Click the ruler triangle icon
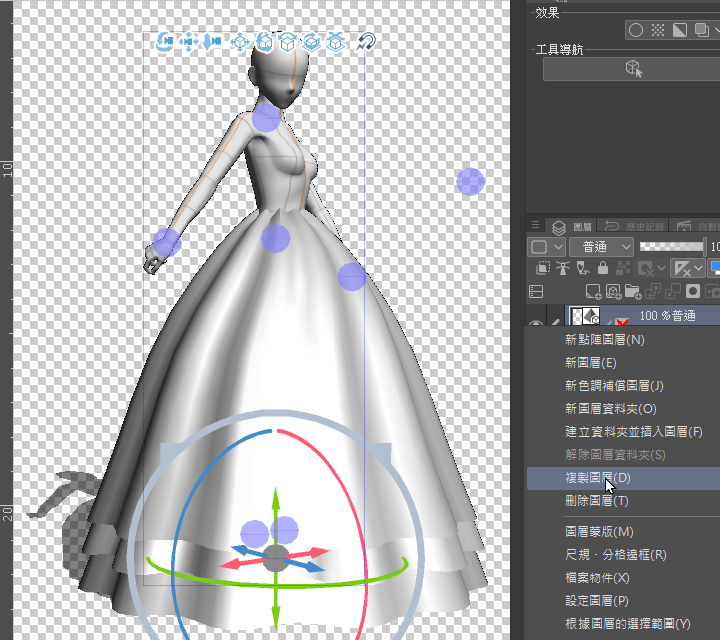 [682, 268]
